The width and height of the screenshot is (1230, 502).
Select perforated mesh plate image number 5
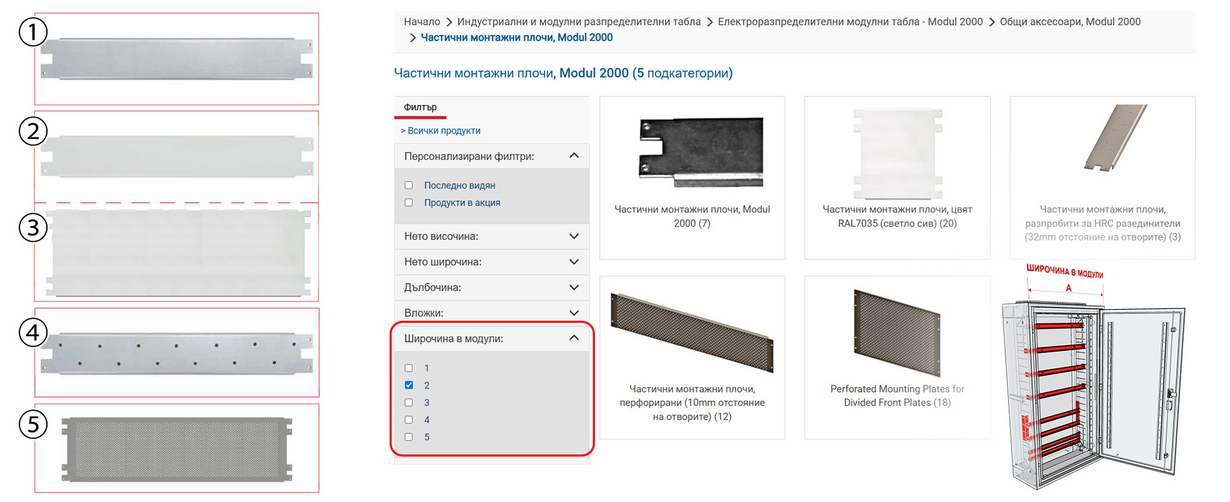coord(176,448)
